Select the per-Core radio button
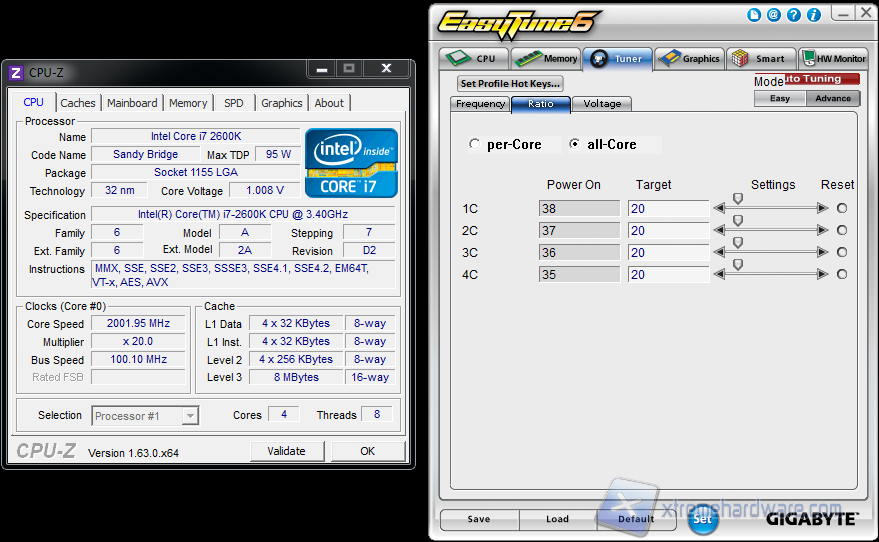Image resolution: width=879 pixels, height=542 pixels. coord(474,144)
